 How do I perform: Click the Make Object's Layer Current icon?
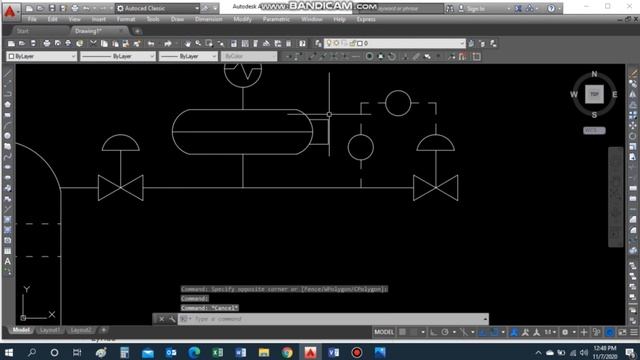[x=471, y=43]
